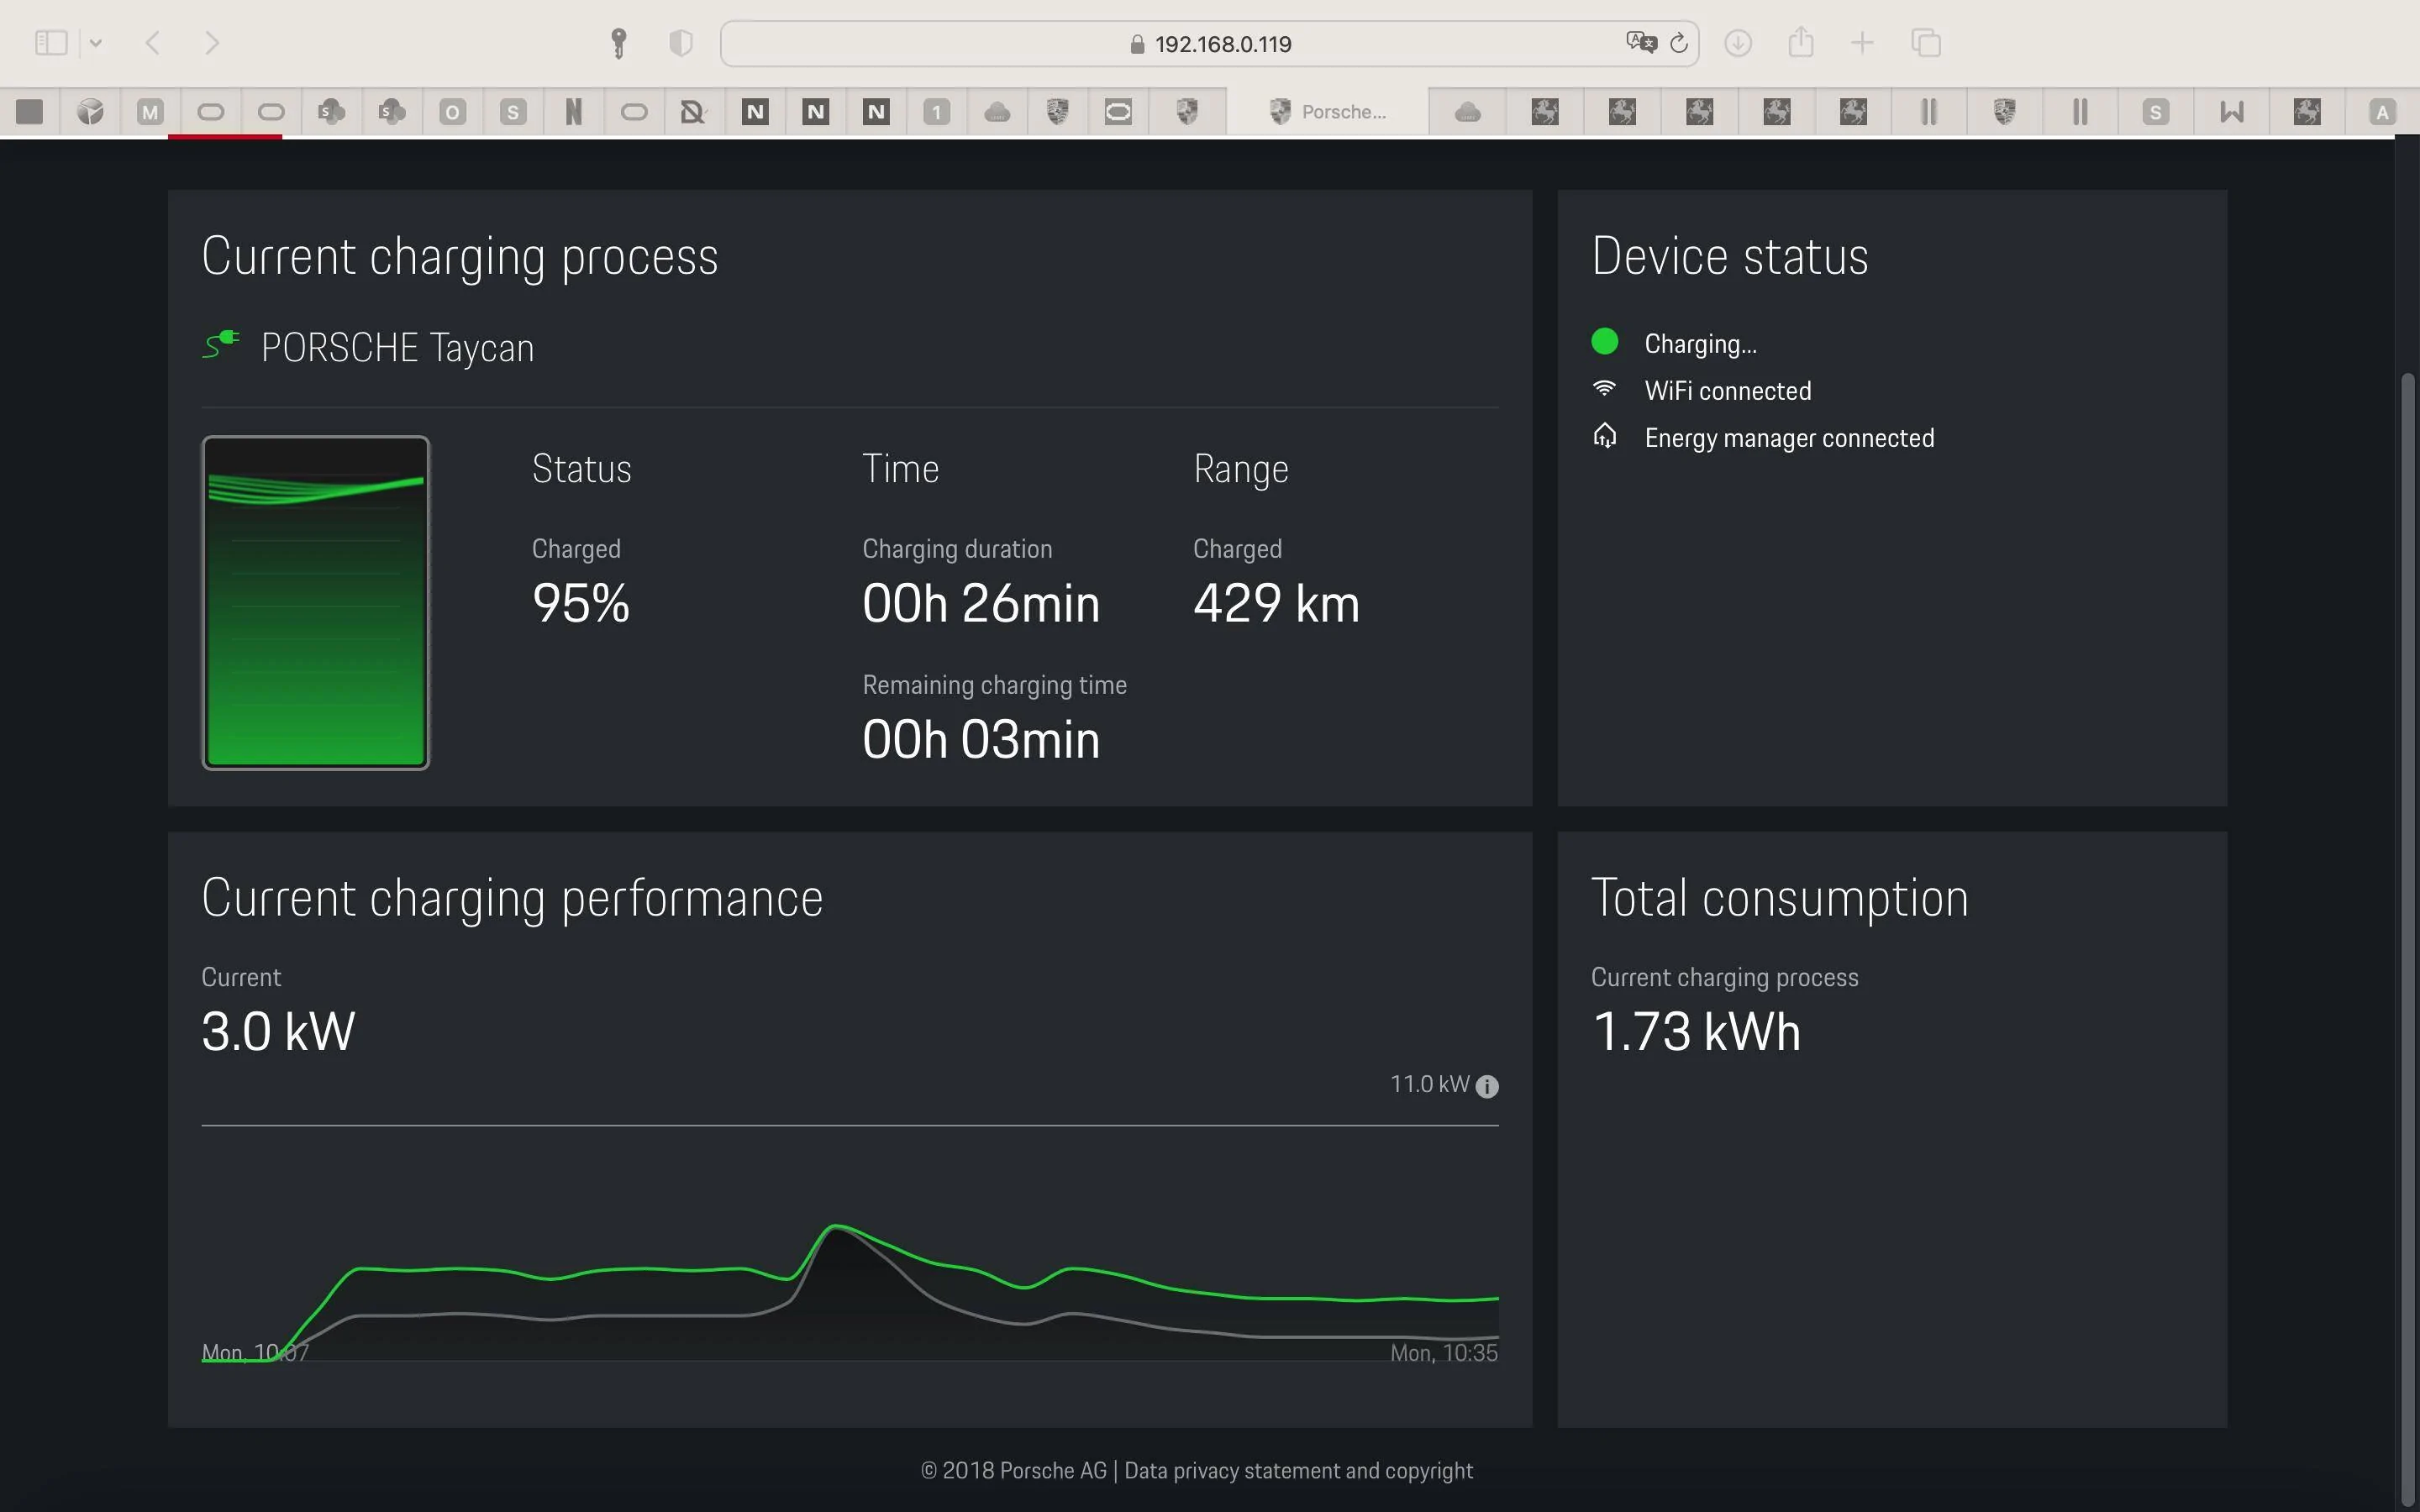Click the PORSCHE Taycan vehicle name
This screenshot has width=2420, height=1512.
point(397,348)
